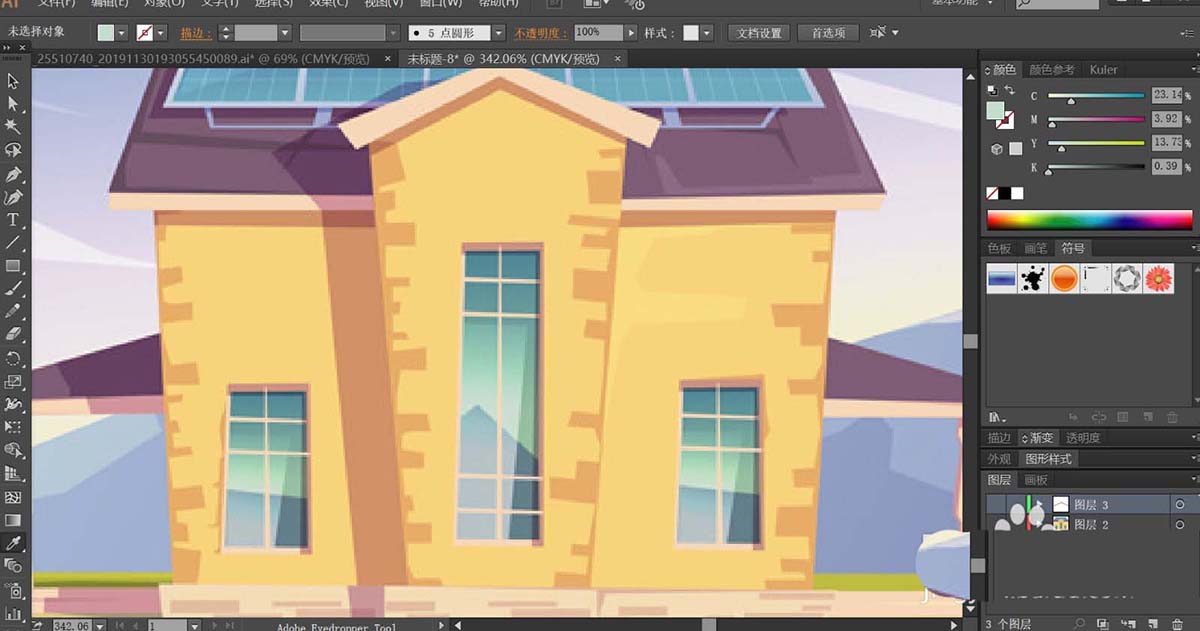
Task: Open the symbol libraries menu icon
Action: click(997, 417)
